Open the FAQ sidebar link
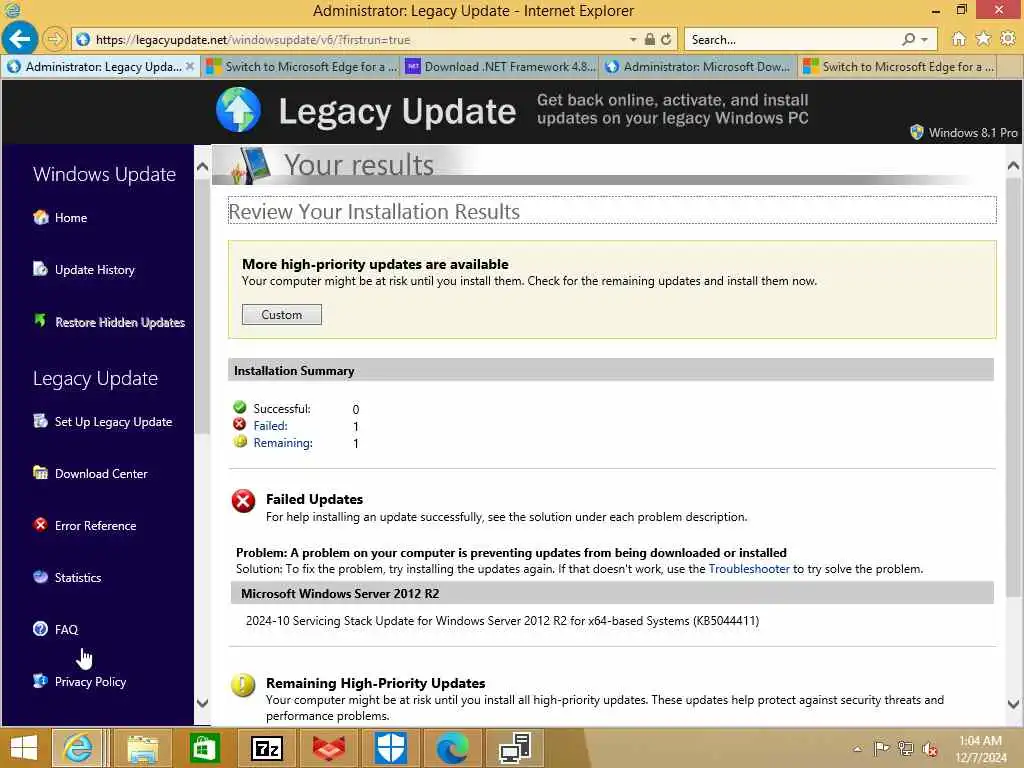 66,630
